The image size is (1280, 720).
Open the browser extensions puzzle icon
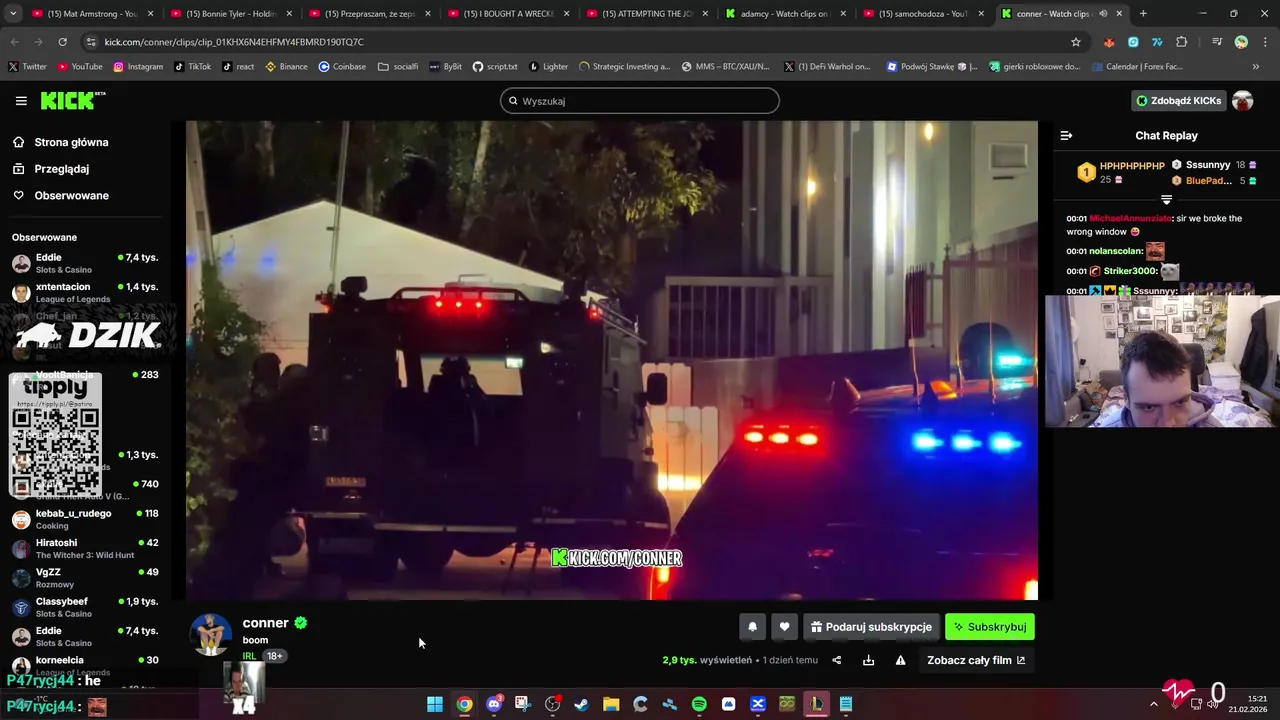(1181, 42)
